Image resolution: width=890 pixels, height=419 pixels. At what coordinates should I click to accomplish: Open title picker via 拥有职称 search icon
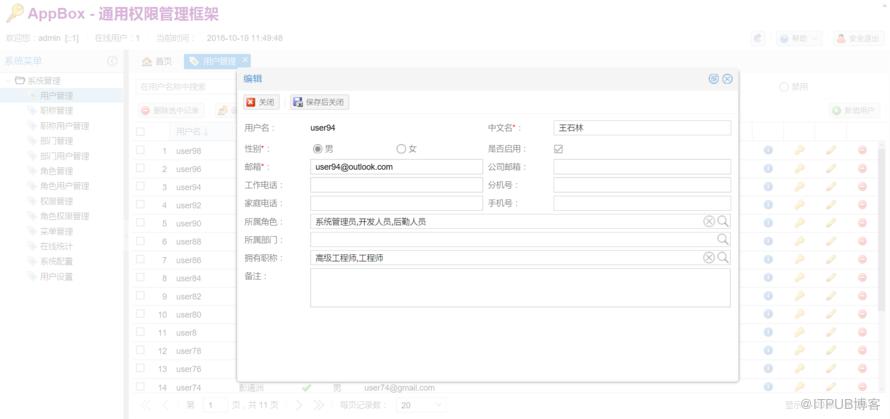click(723, 258)
